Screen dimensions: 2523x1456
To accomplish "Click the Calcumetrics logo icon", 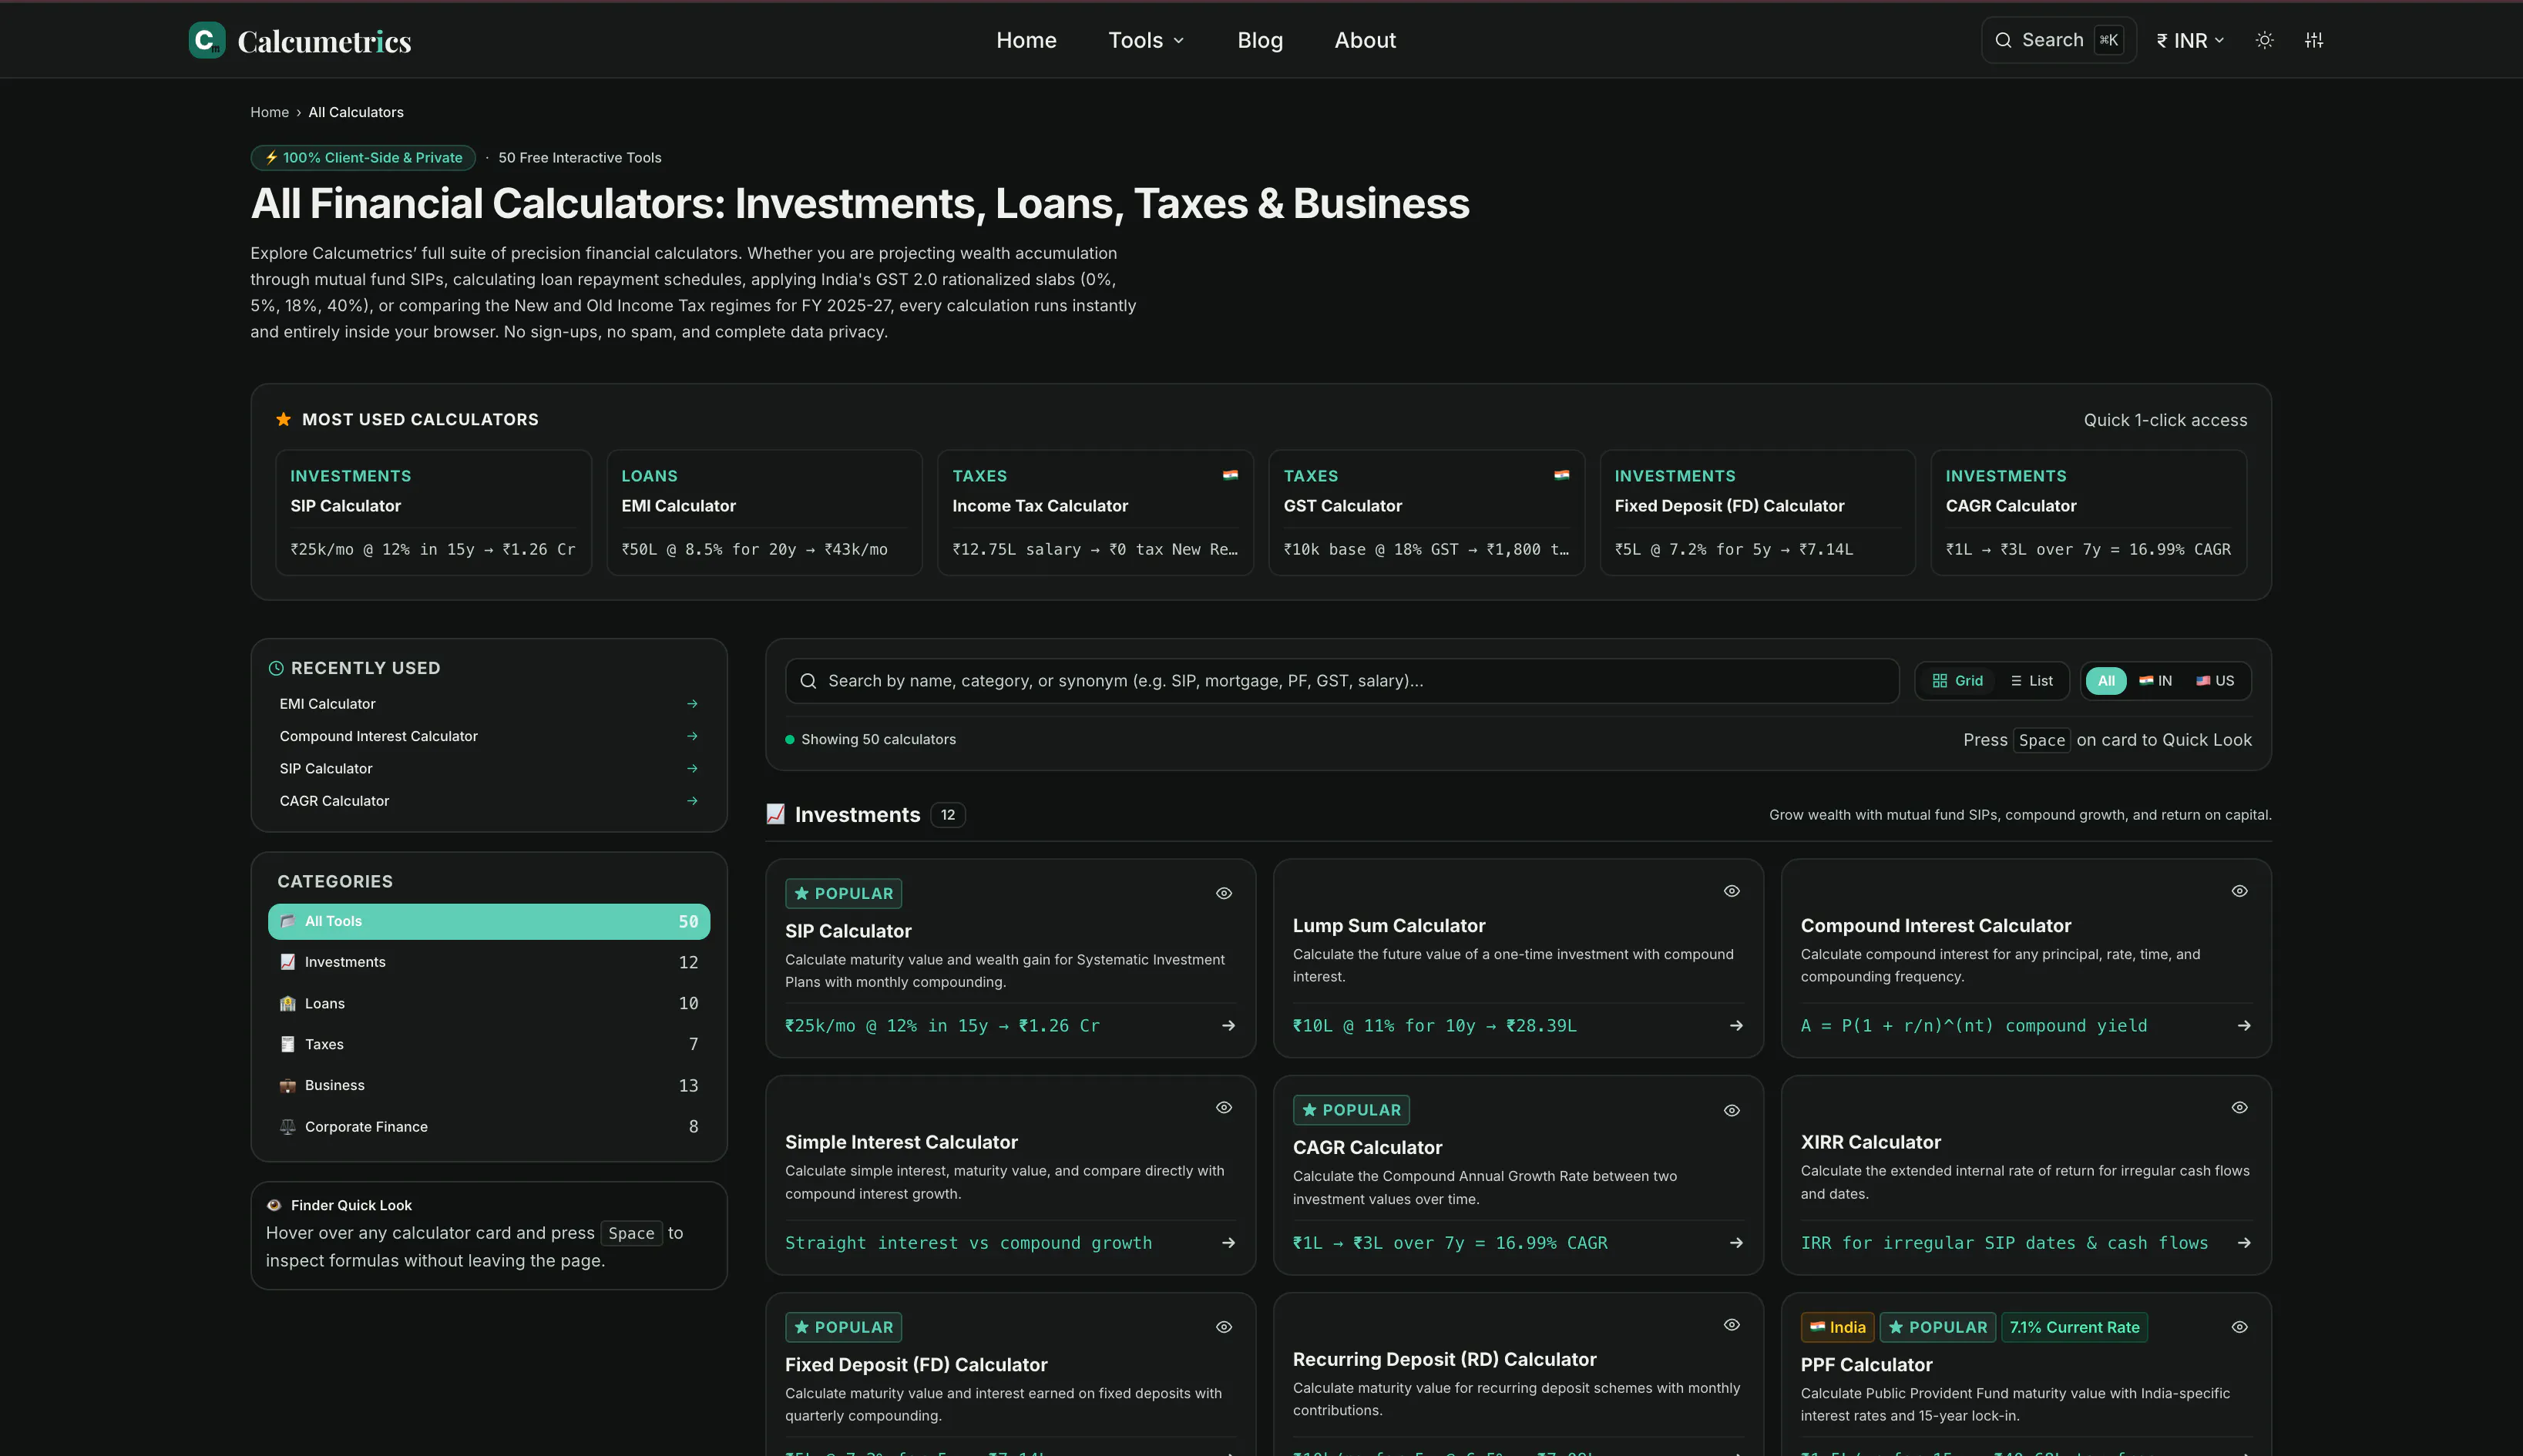I will click(207, 40).
